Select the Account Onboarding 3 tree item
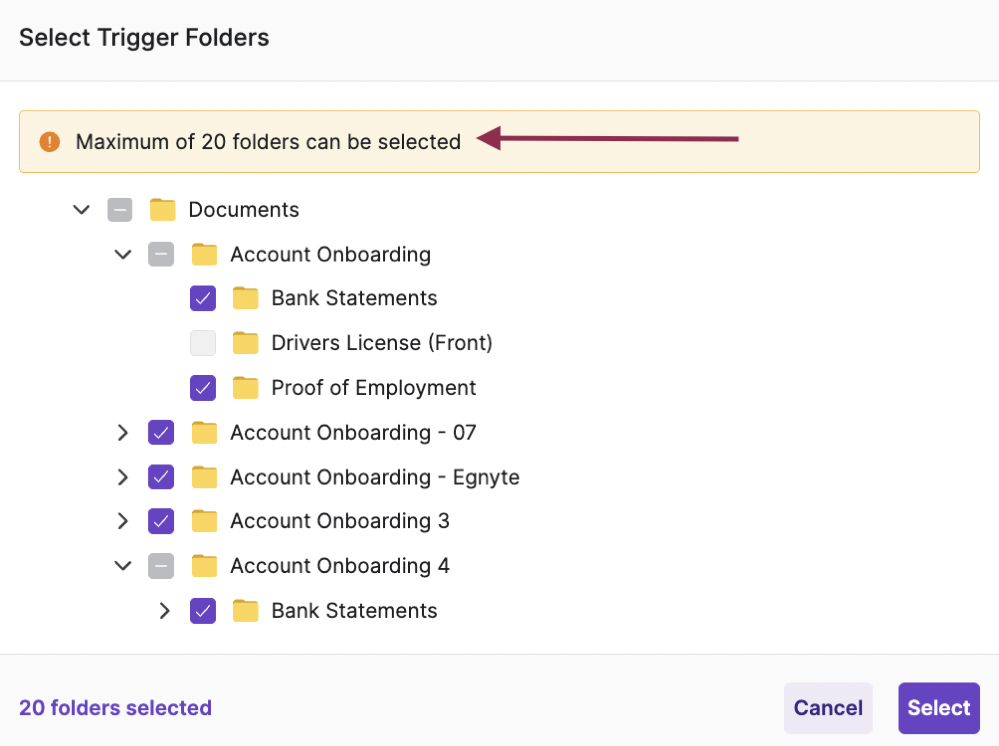 tap(339, 521)
